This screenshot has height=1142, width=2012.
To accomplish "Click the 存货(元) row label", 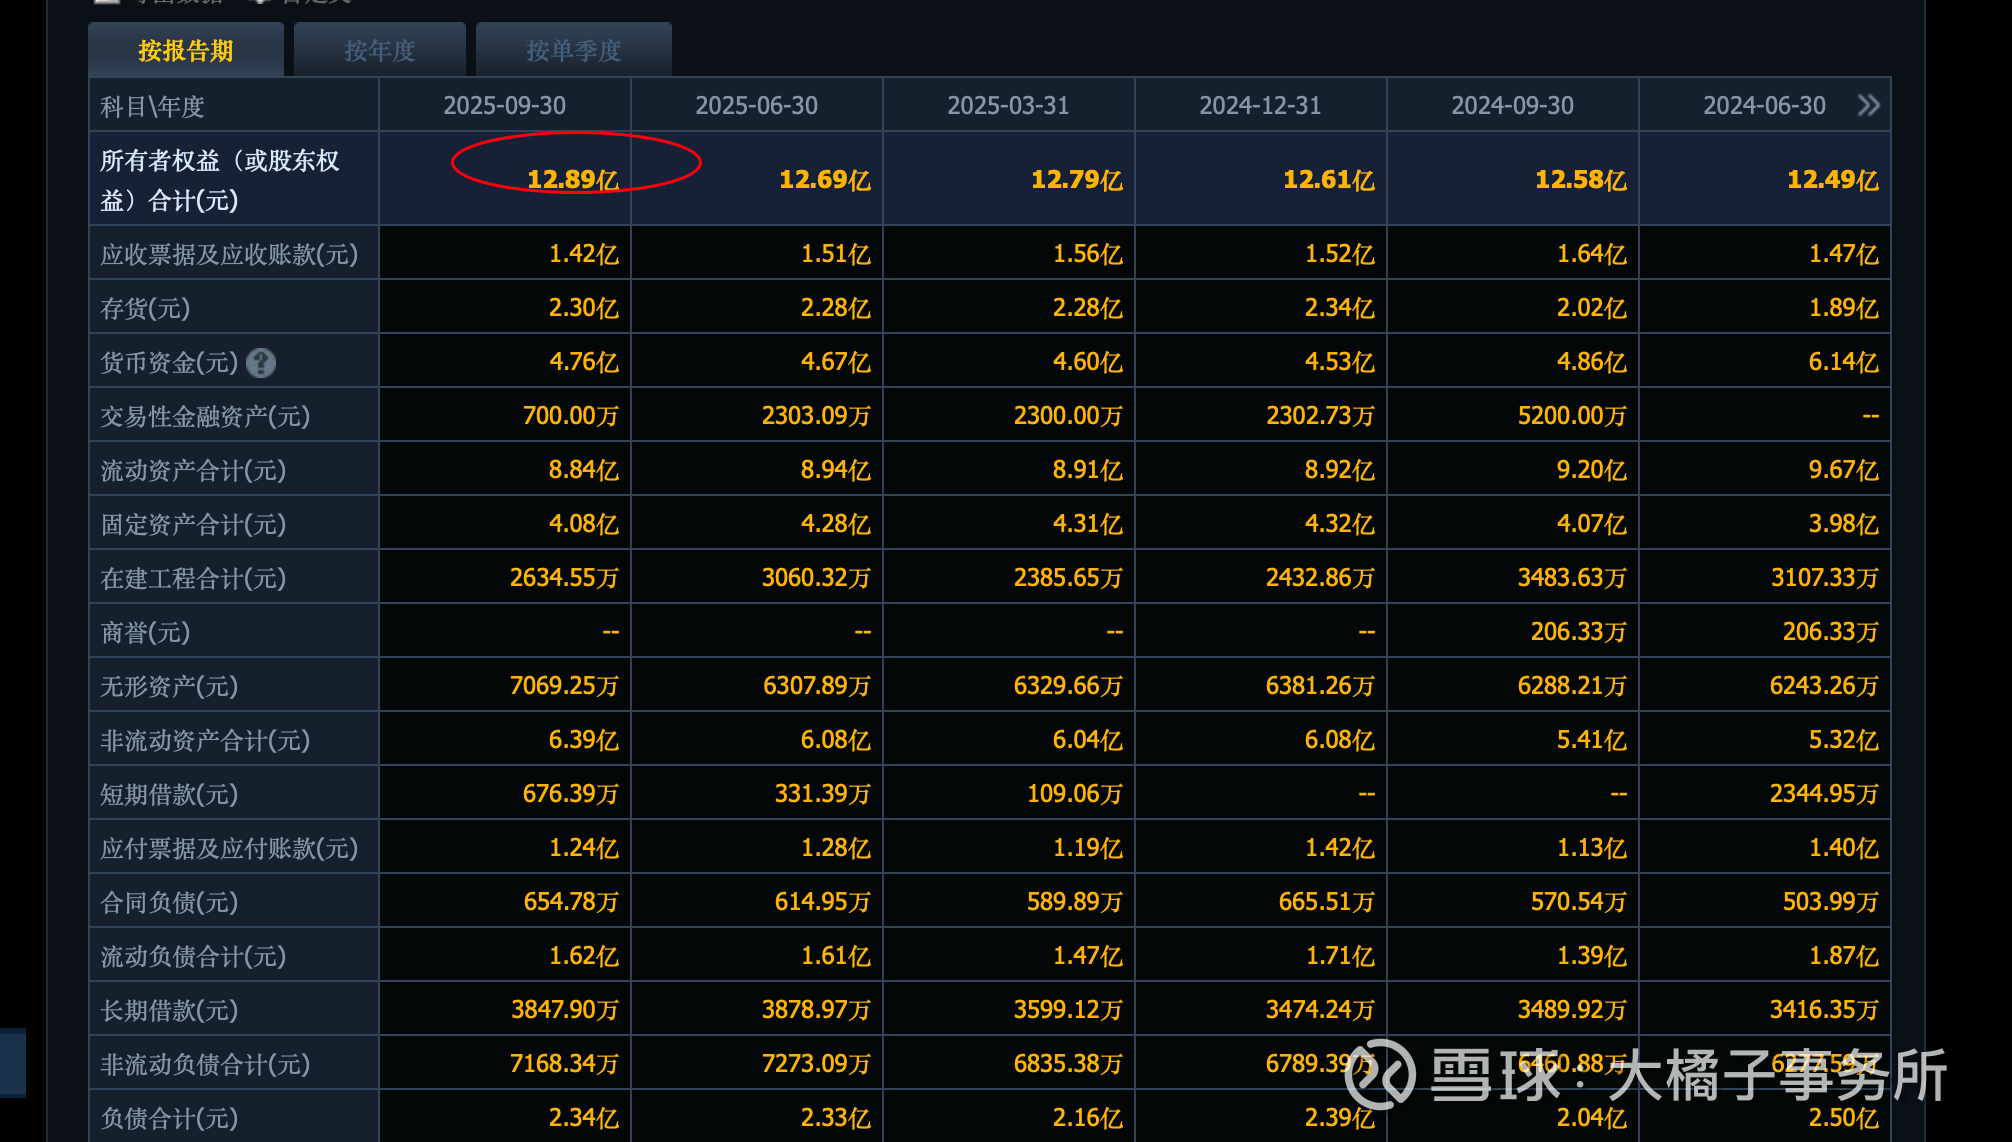I will [145, 308].
